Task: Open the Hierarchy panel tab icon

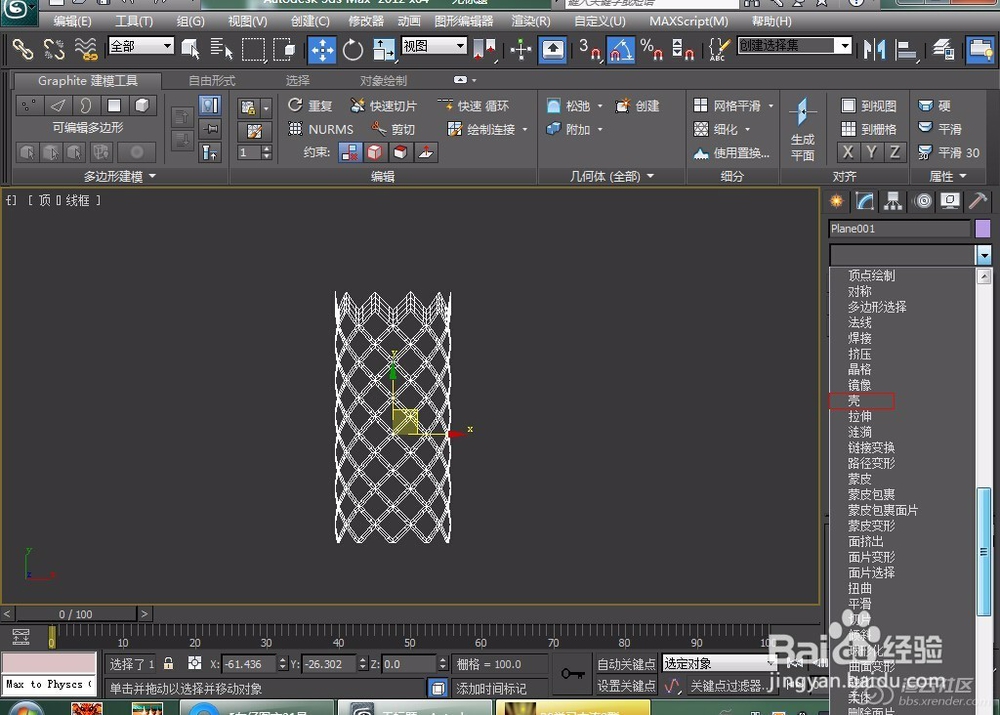Action: pos(893,201)
